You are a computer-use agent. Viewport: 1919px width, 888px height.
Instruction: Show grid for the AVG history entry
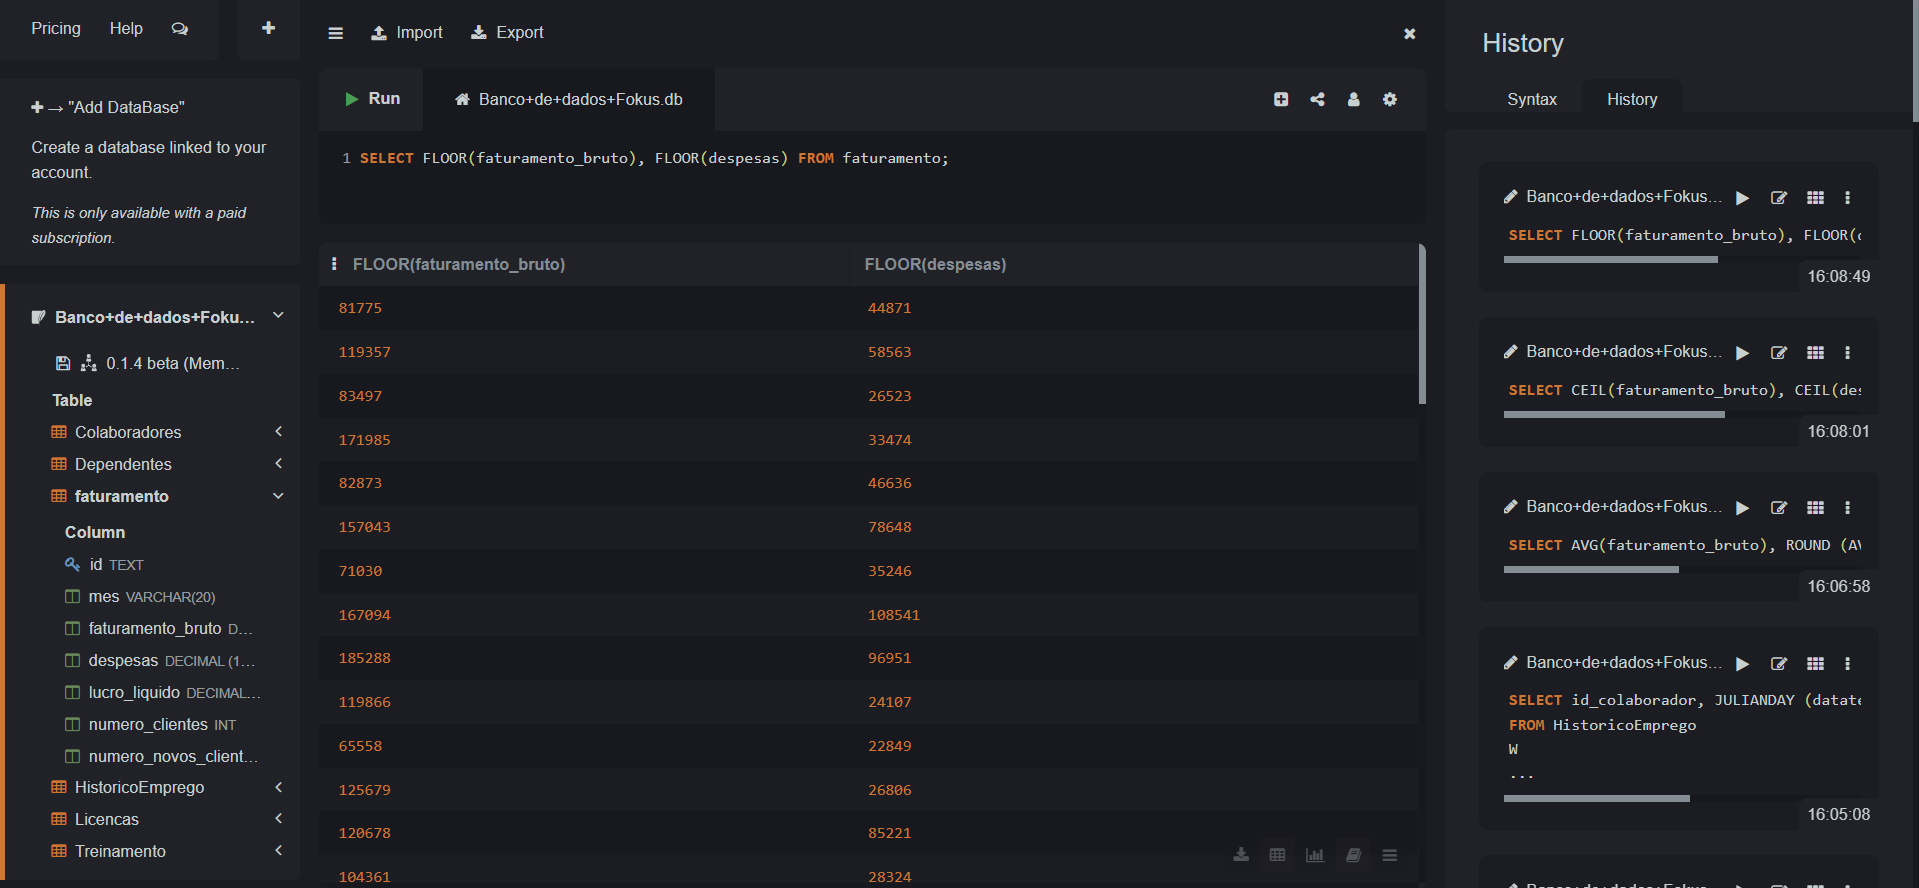[x=1815, y=508]
